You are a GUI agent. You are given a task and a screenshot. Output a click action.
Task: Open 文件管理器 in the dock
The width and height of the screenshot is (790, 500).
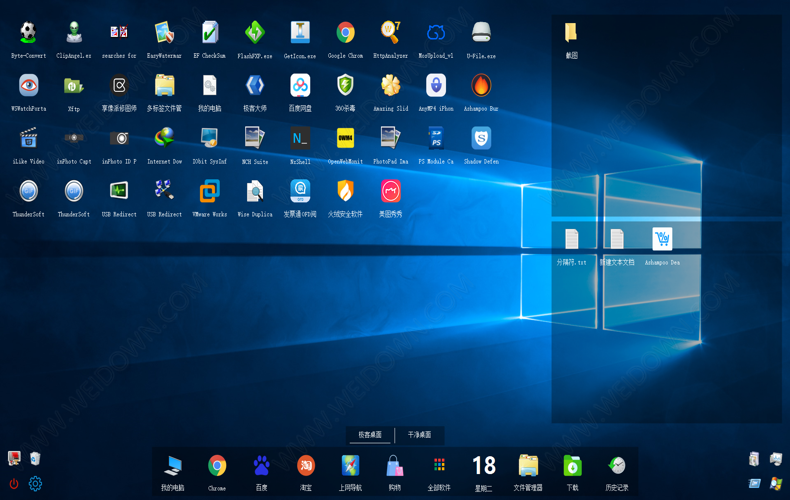[528, 466]
